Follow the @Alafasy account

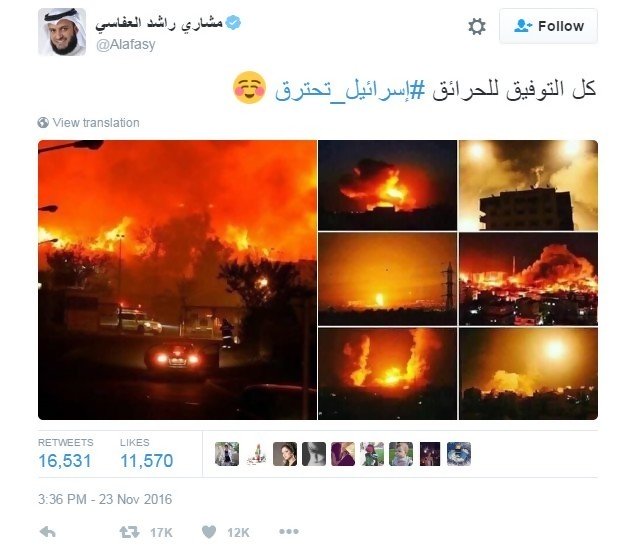coord(548,26)
